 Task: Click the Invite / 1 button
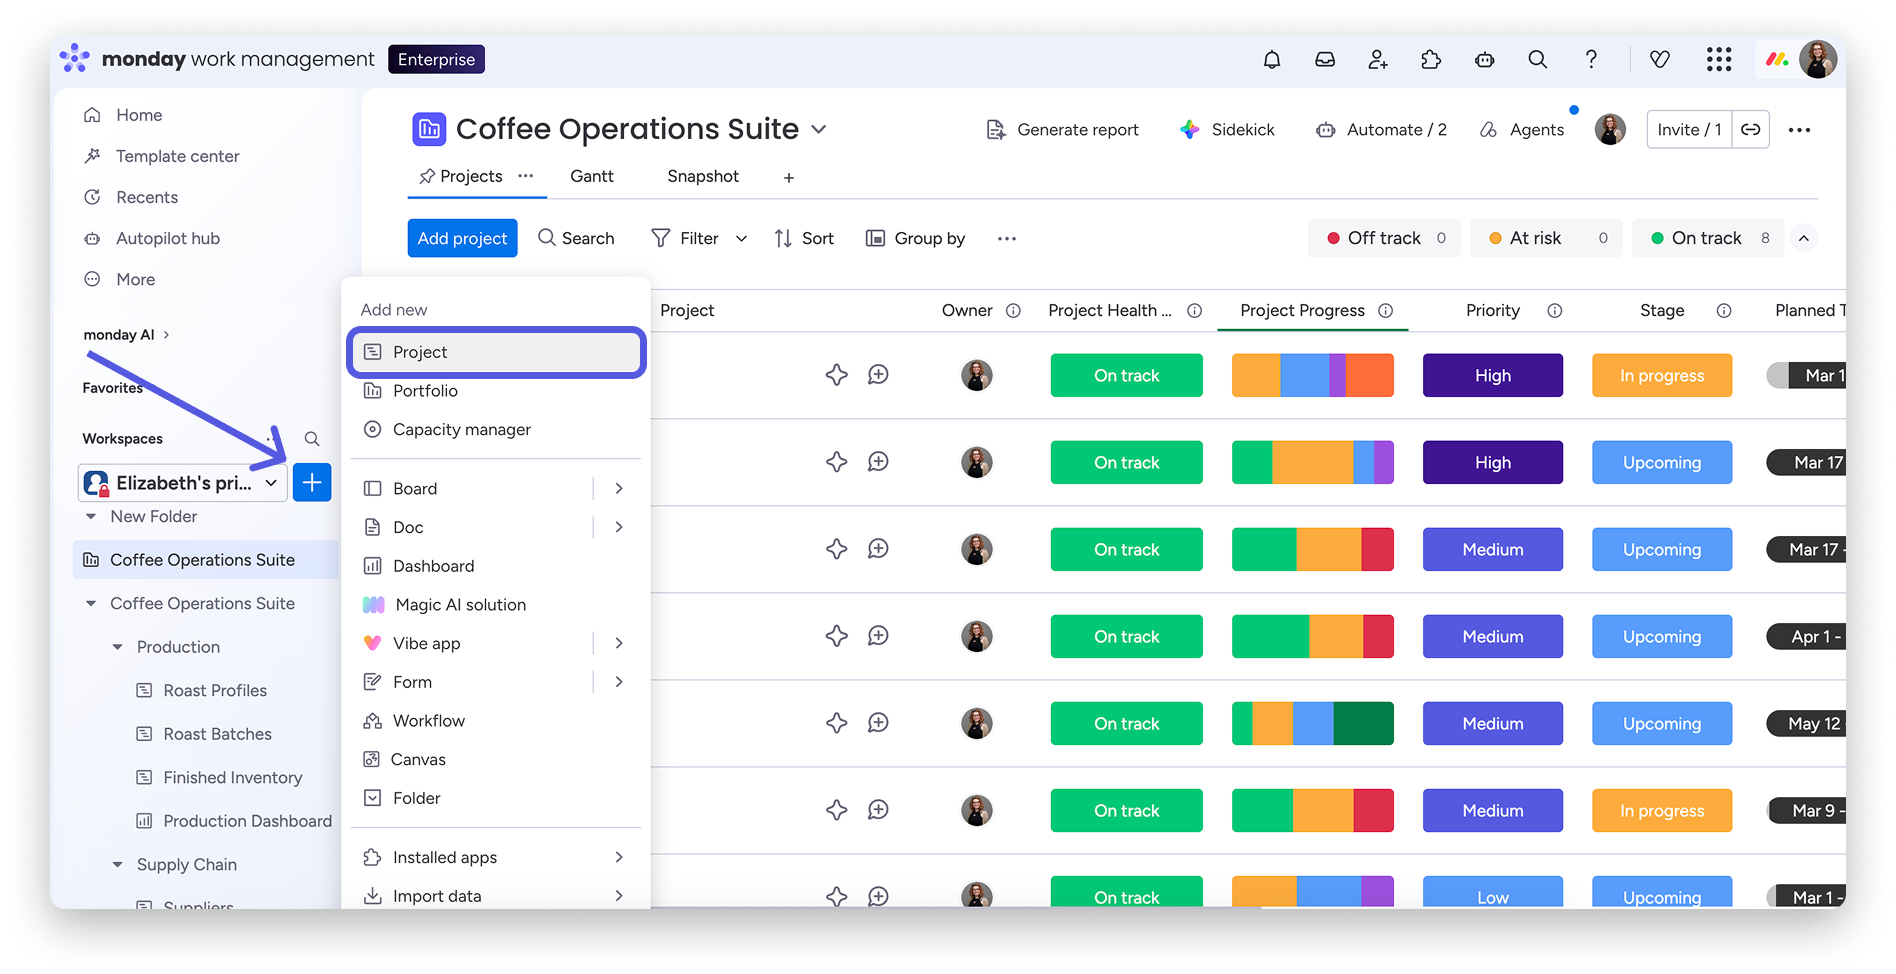[1689, 130]
